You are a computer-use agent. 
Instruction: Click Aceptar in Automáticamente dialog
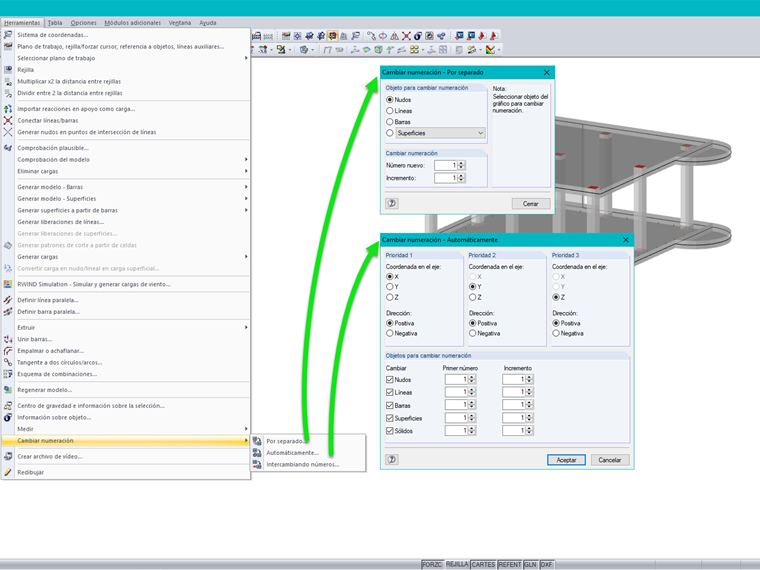coord(566,459)
